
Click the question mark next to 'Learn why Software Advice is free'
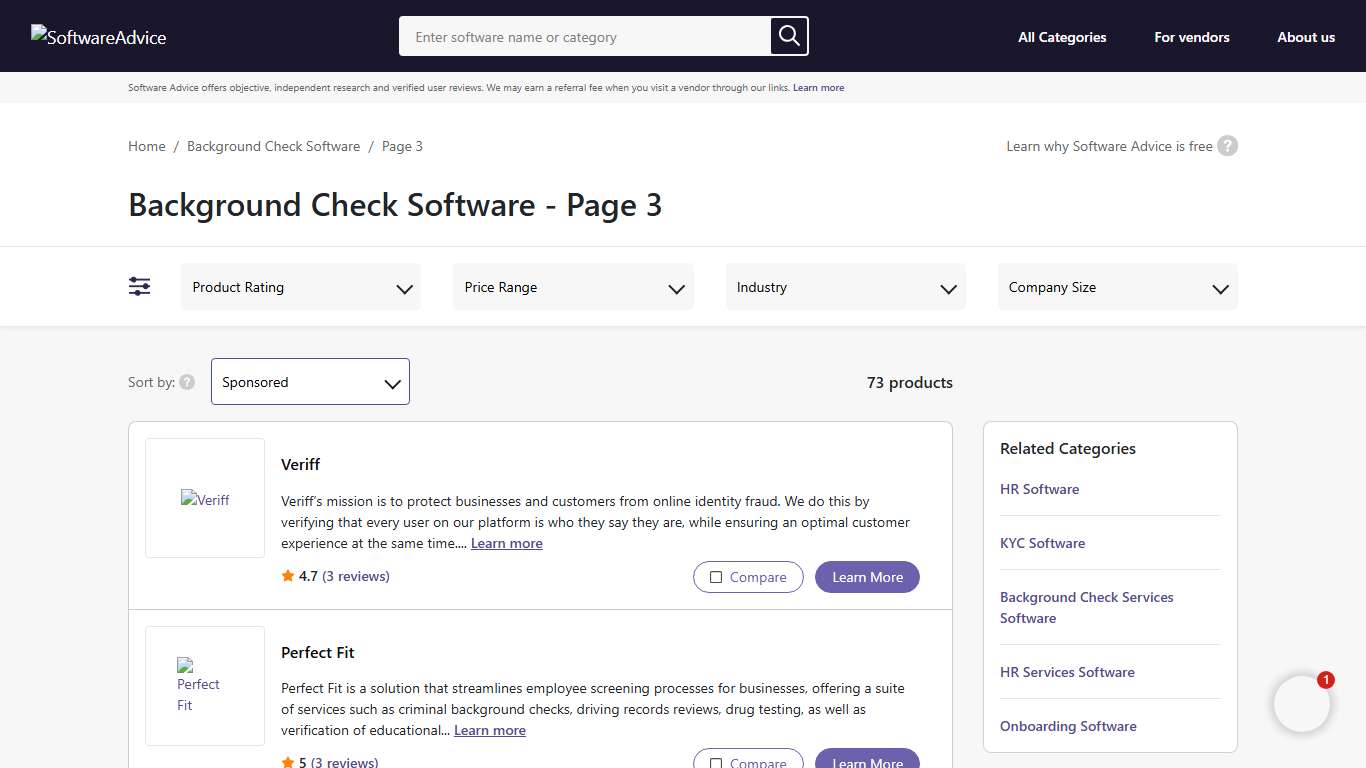click(1227, 145)
